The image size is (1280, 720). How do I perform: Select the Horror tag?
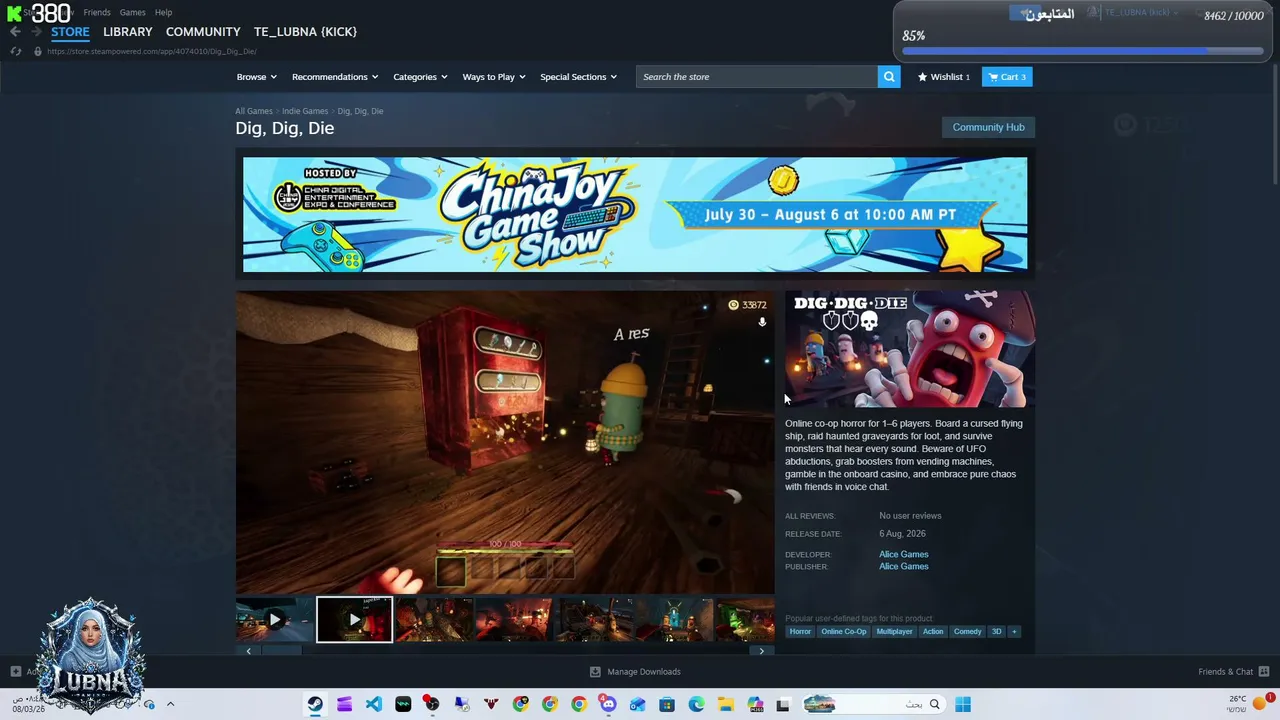[x=800, y=632]
